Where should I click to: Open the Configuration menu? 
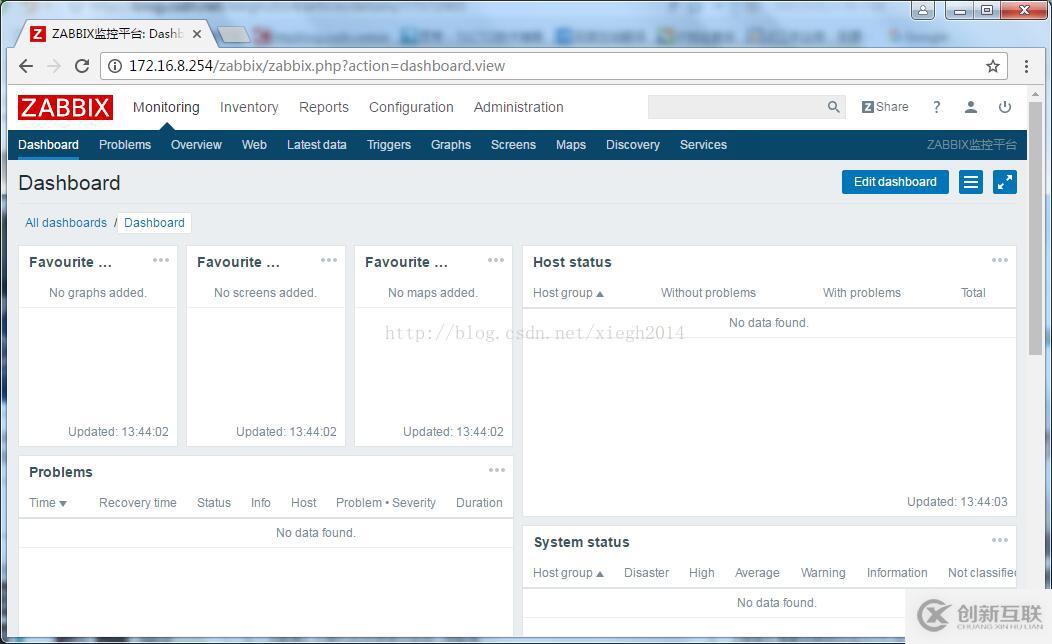tap(411, 107)
